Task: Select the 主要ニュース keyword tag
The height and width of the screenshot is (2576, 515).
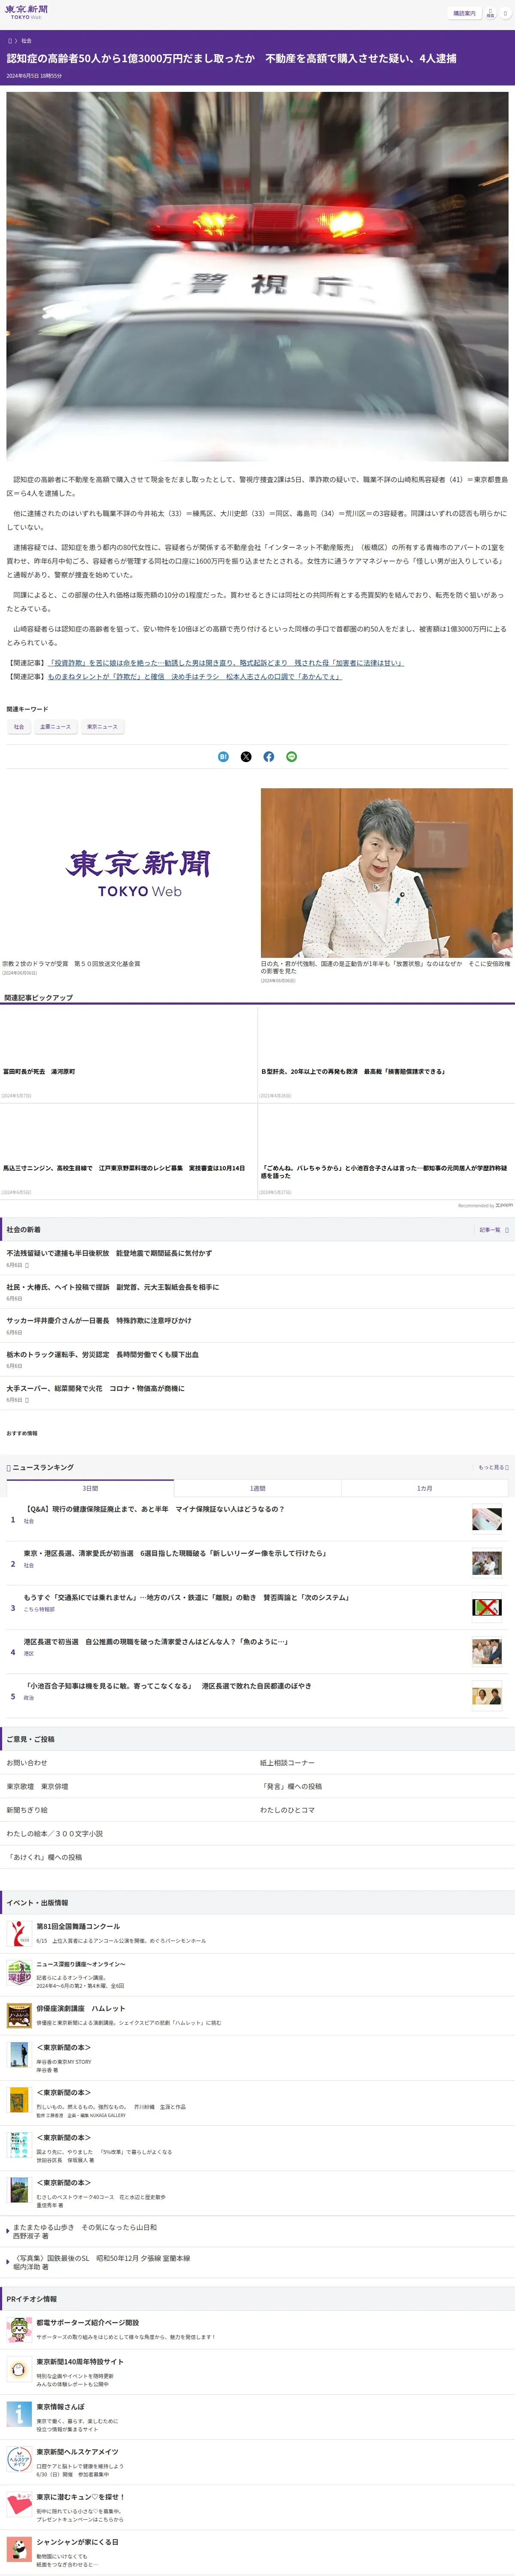Action: 56,727
